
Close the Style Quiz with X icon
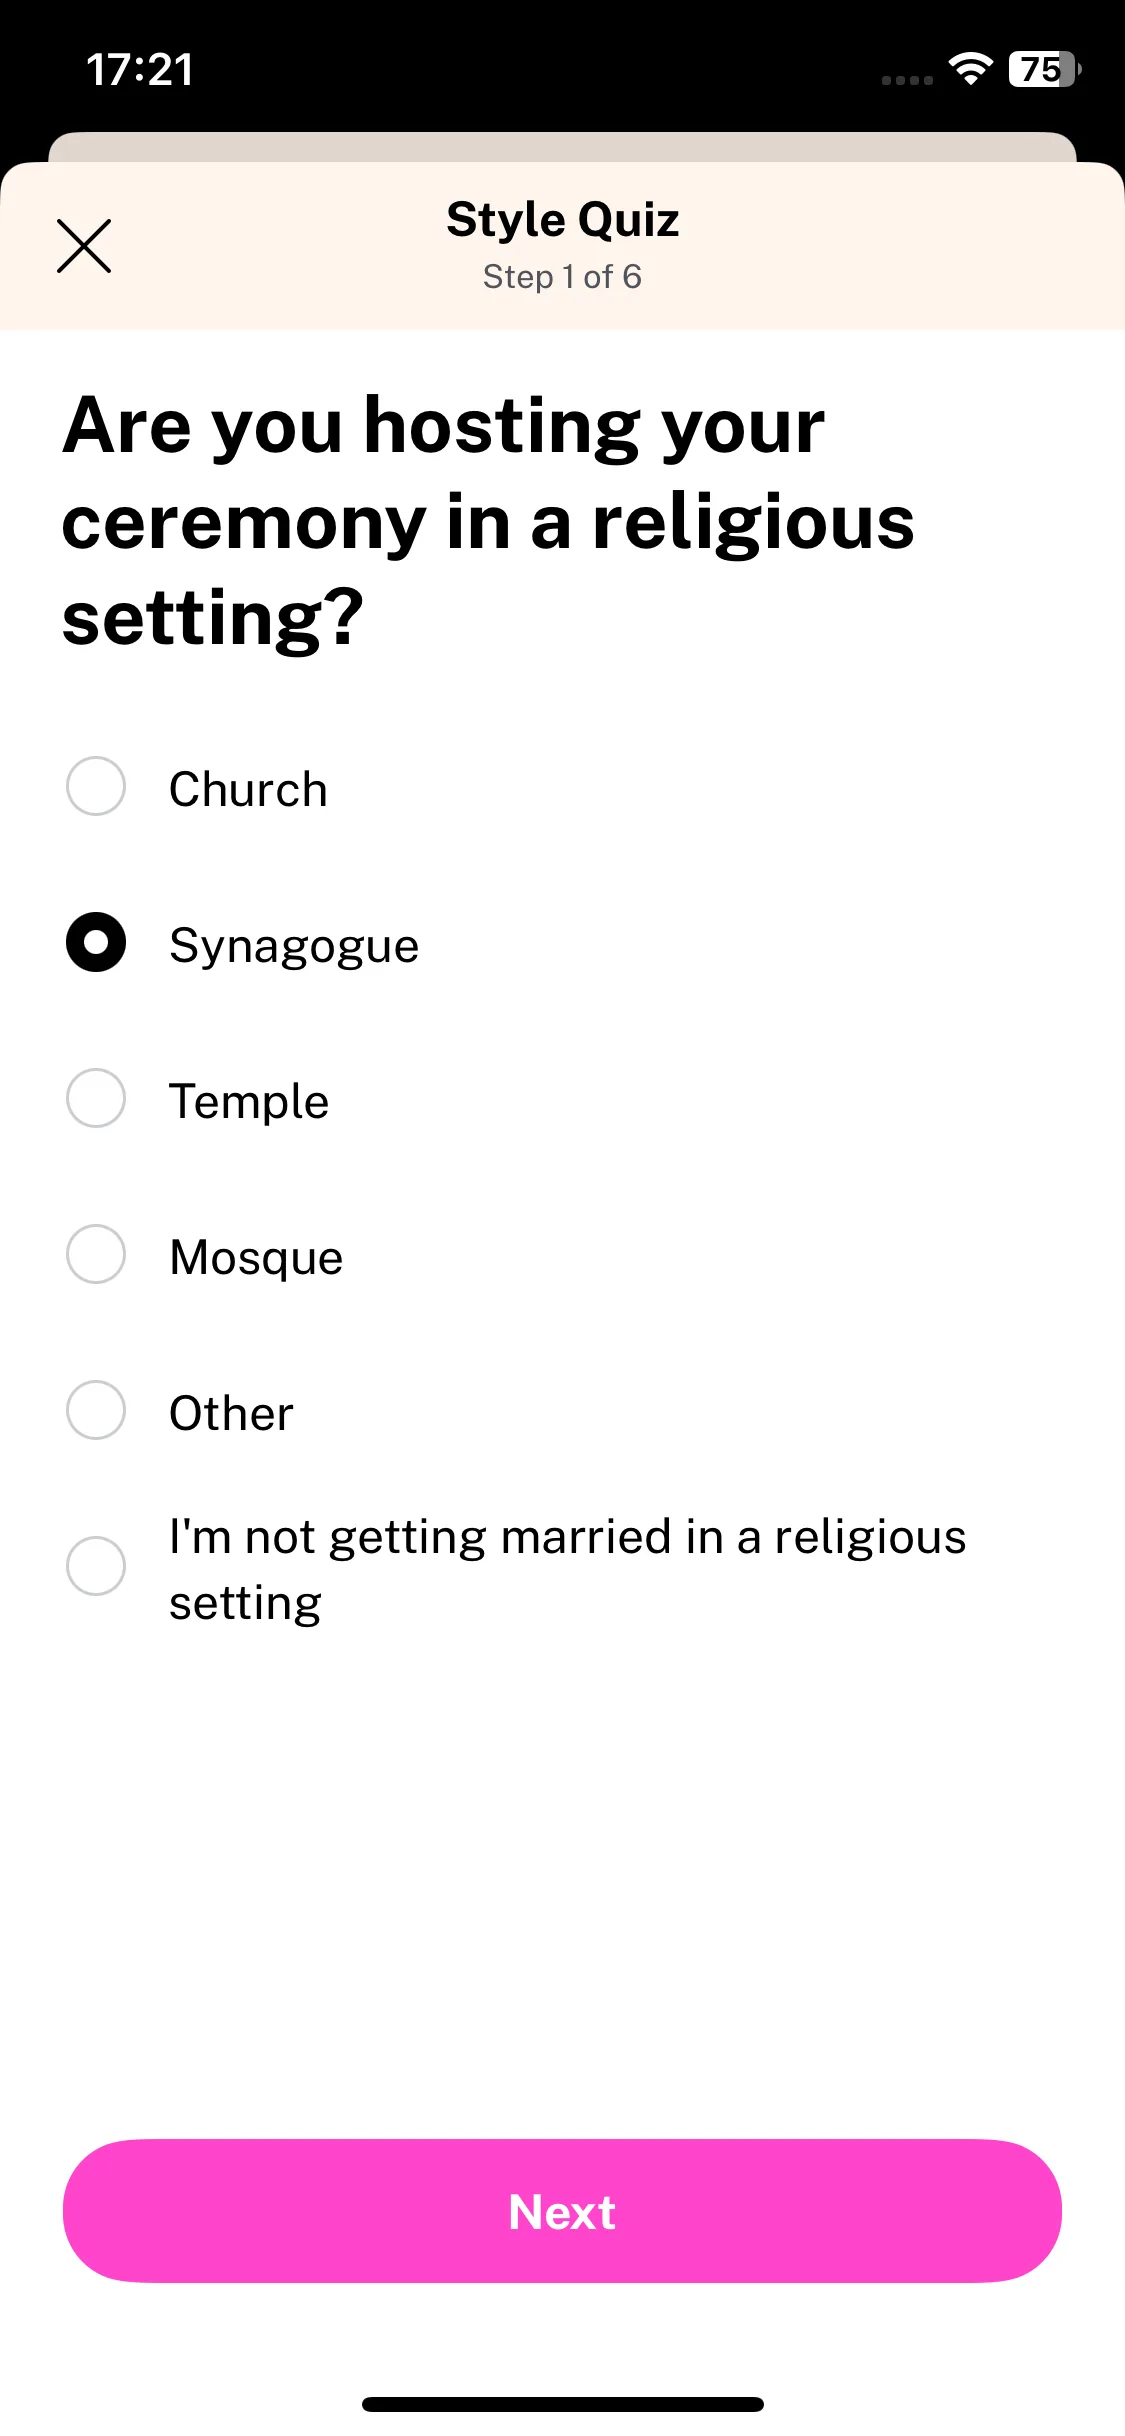[84, 246]
